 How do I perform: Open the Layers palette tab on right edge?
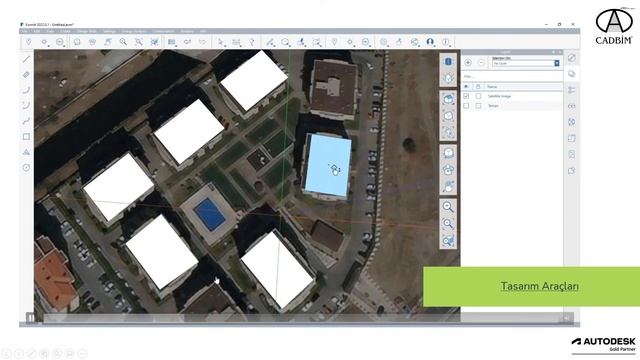572,74
